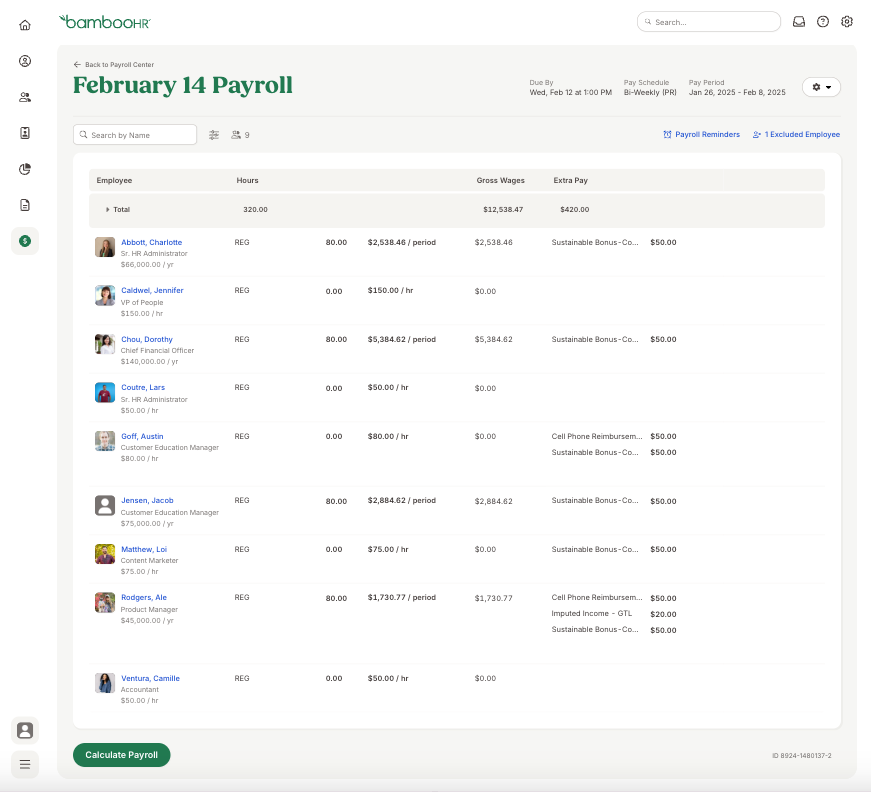View the 1 Excluded Employee link
The image size is (871, 792).
(x=796, y=134)
